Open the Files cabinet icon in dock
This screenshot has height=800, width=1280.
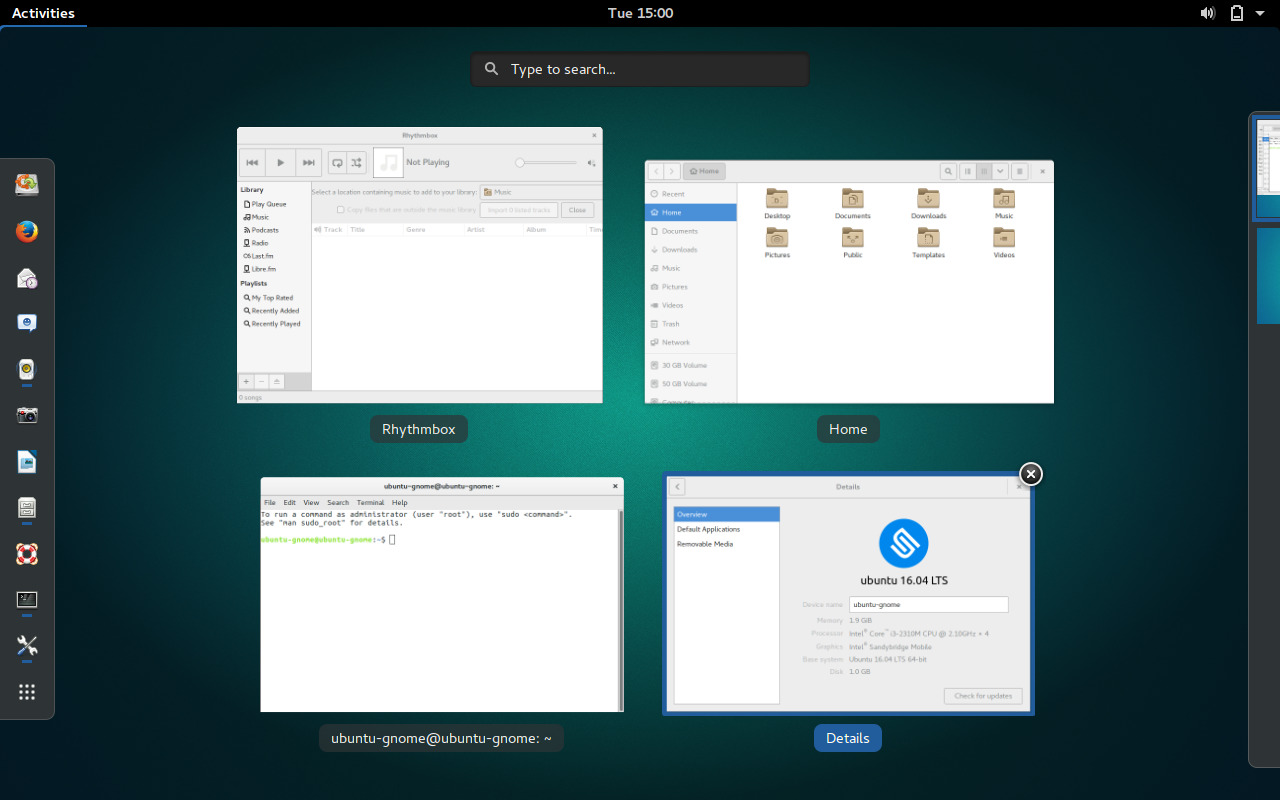pyautogui.click(x=27, y=508)
